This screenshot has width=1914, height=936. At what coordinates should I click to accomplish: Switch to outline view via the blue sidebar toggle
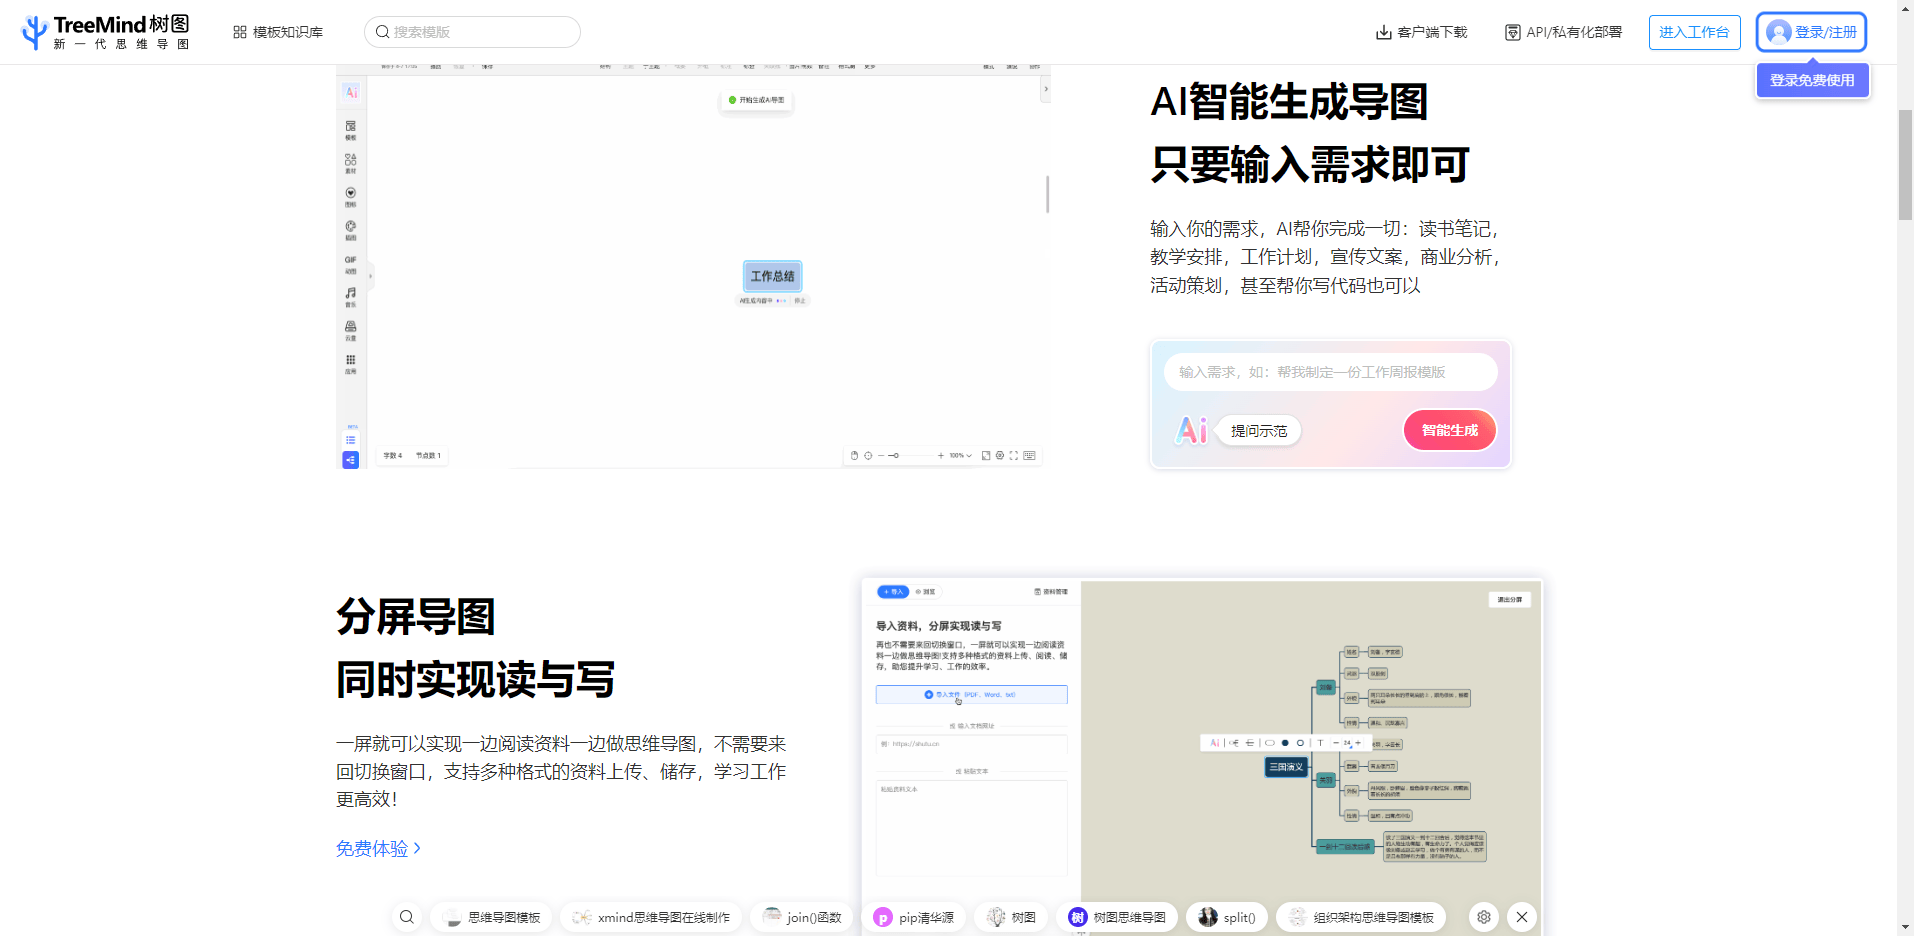pos(351,460)
